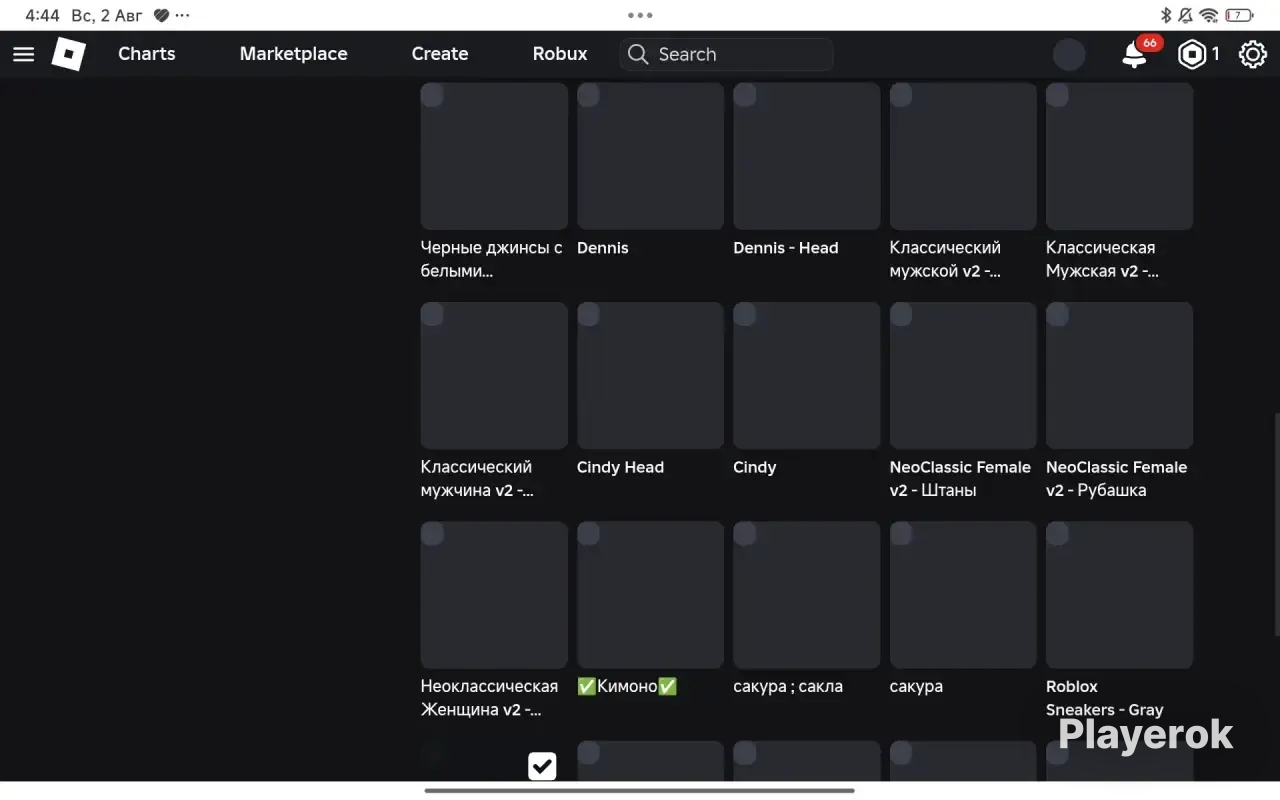Focus the Search field
This screenshot has height=800, width=1280.
pyautogui.click(x=727, y=55)
